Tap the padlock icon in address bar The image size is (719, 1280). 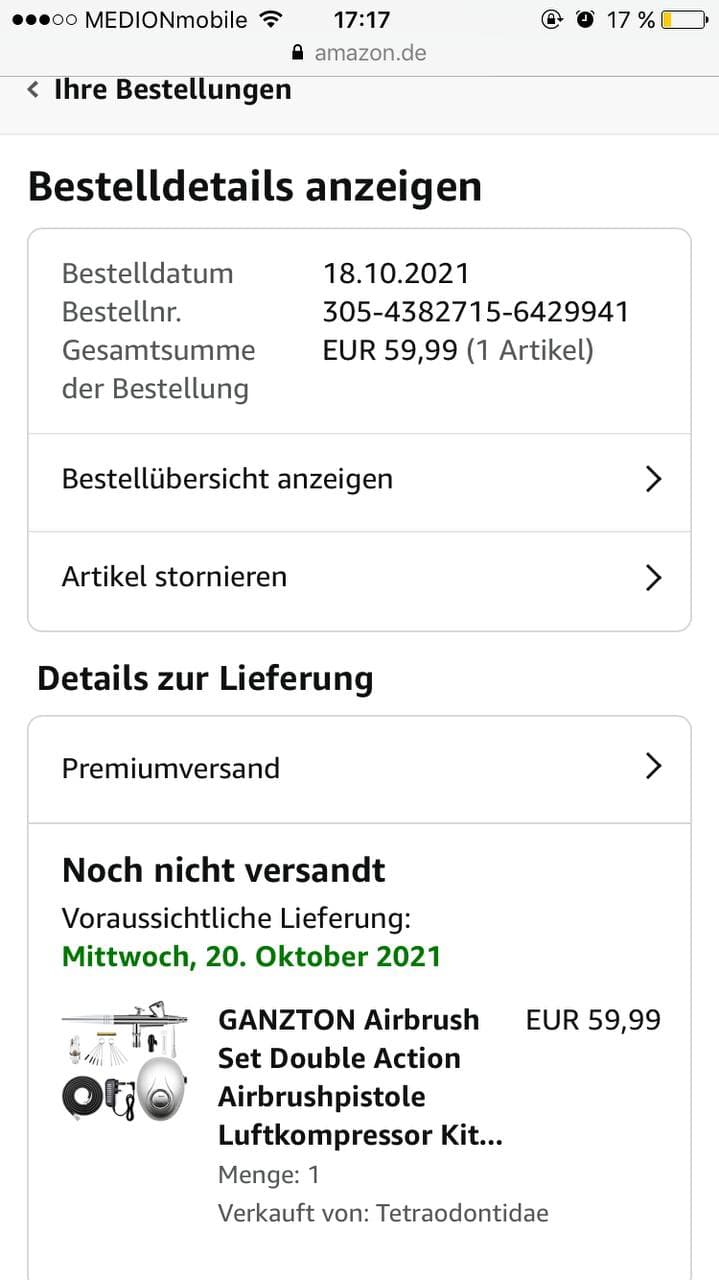[296, 53]
